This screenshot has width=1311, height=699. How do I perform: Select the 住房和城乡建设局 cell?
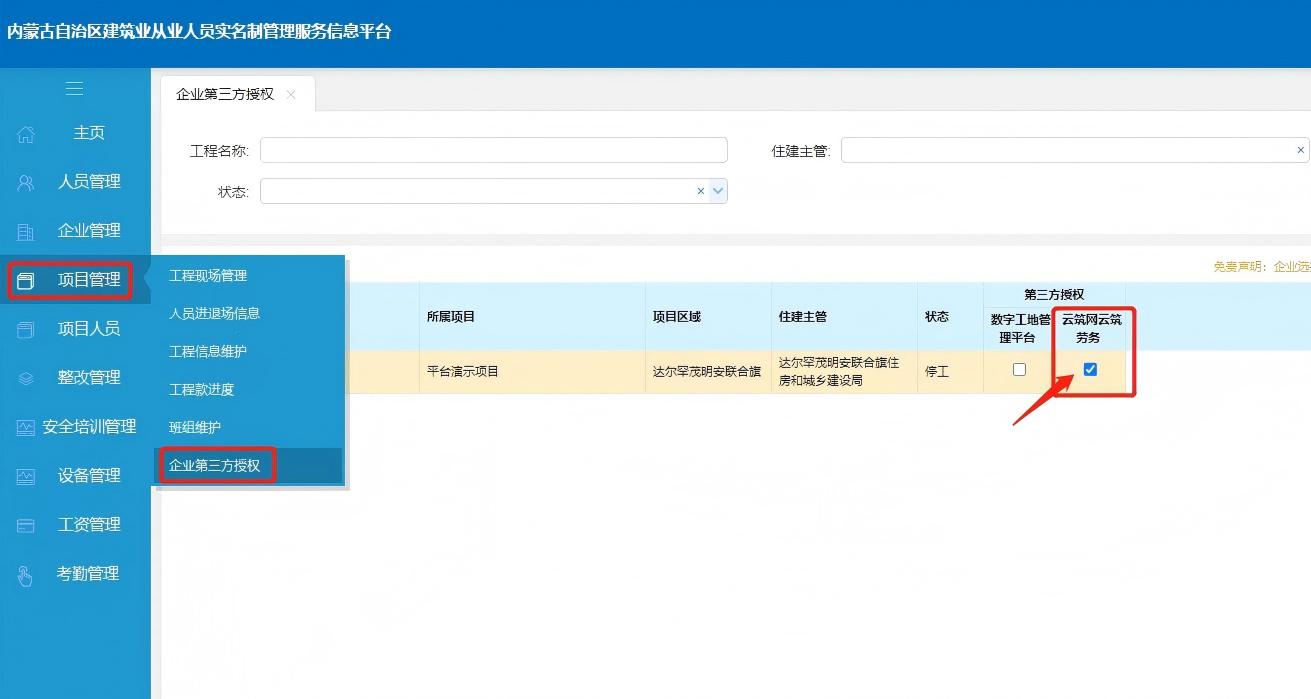coord(845,372)
